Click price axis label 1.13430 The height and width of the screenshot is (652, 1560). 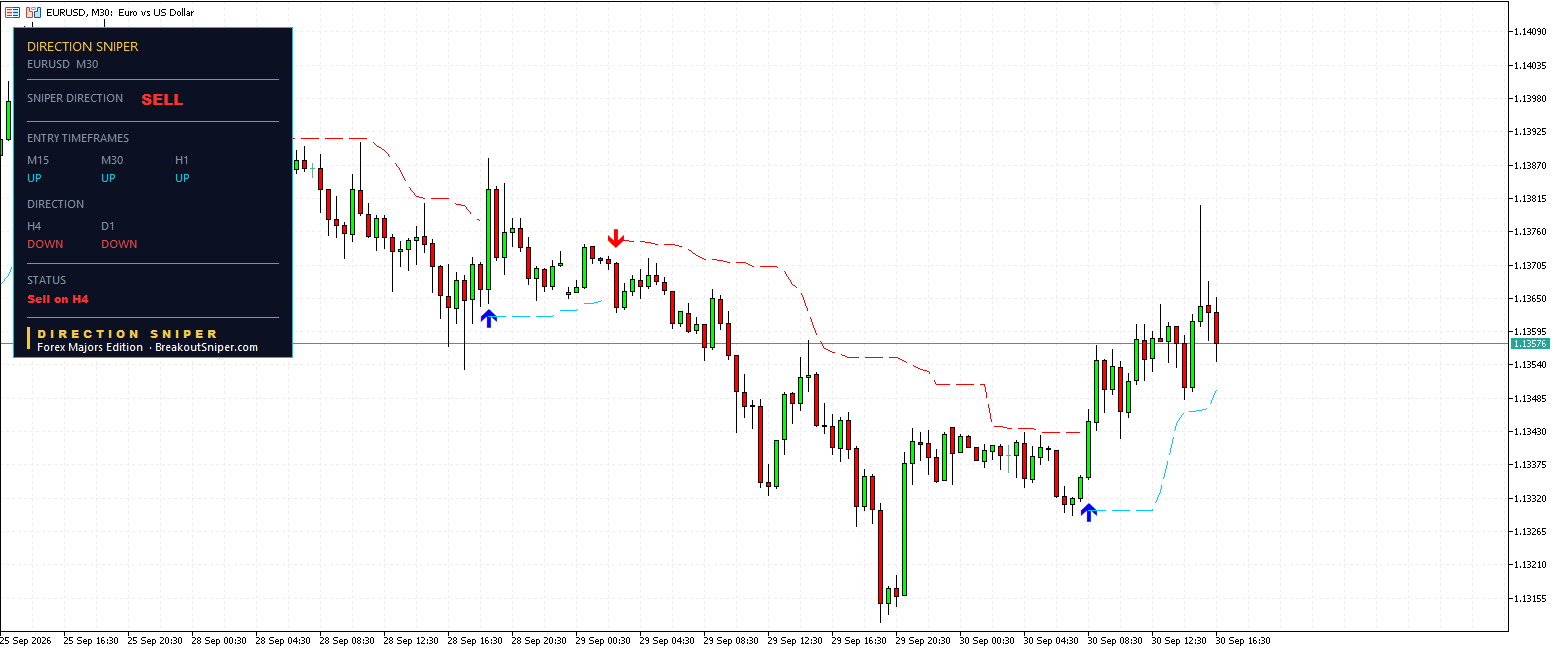(1531, 431)
